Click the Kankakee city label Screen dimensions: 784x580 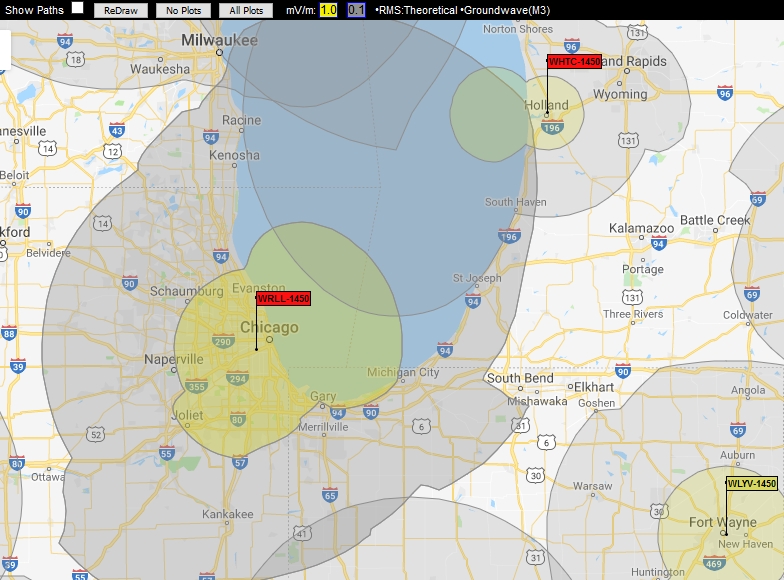[228, 514]
